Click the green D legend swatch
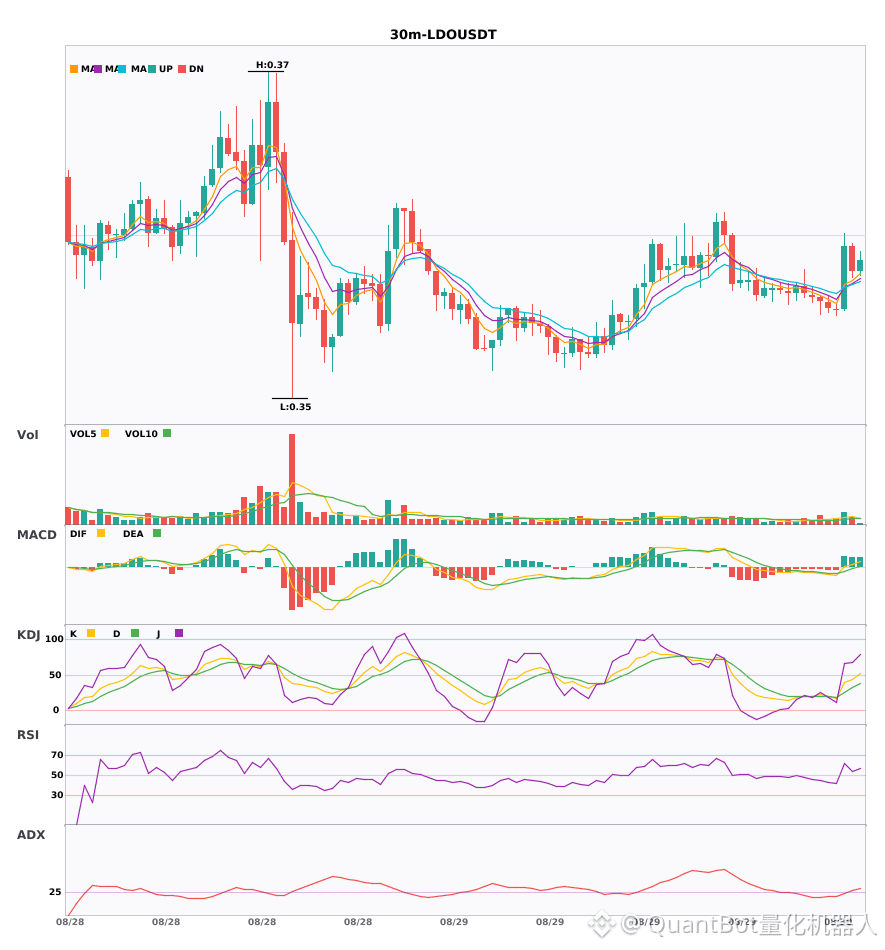This screenshot has width=885, height=950. pos(135,633)
